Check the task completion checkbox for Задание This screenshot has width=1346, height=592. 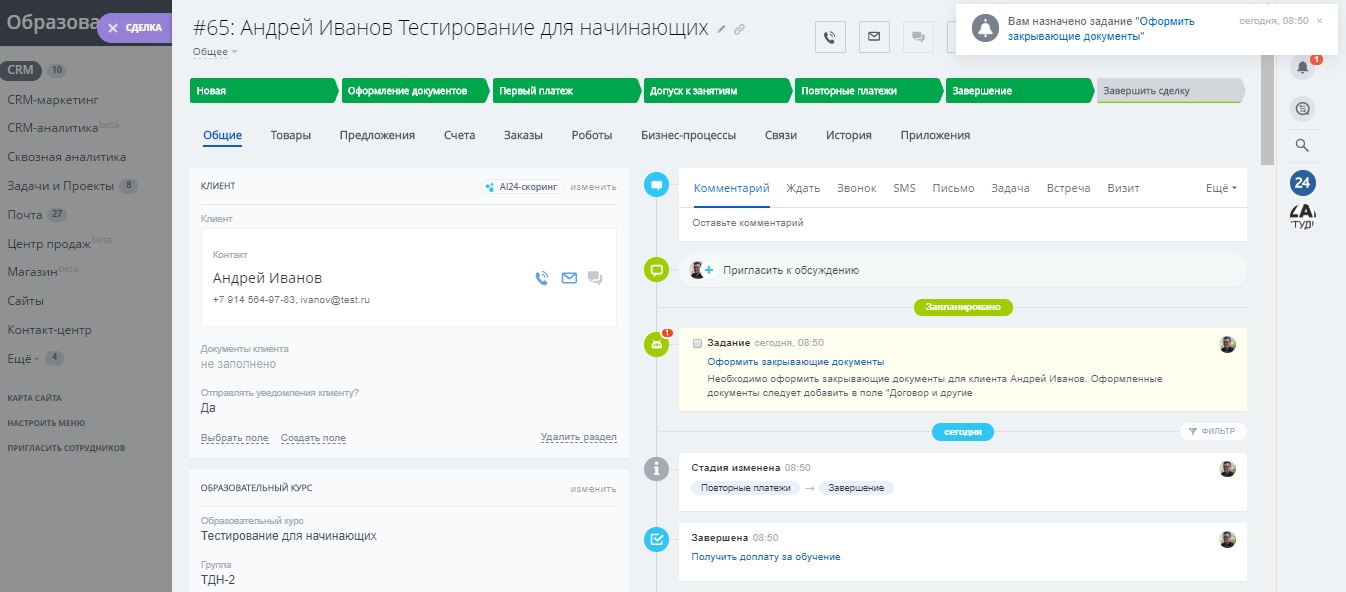tap(697, 343)
